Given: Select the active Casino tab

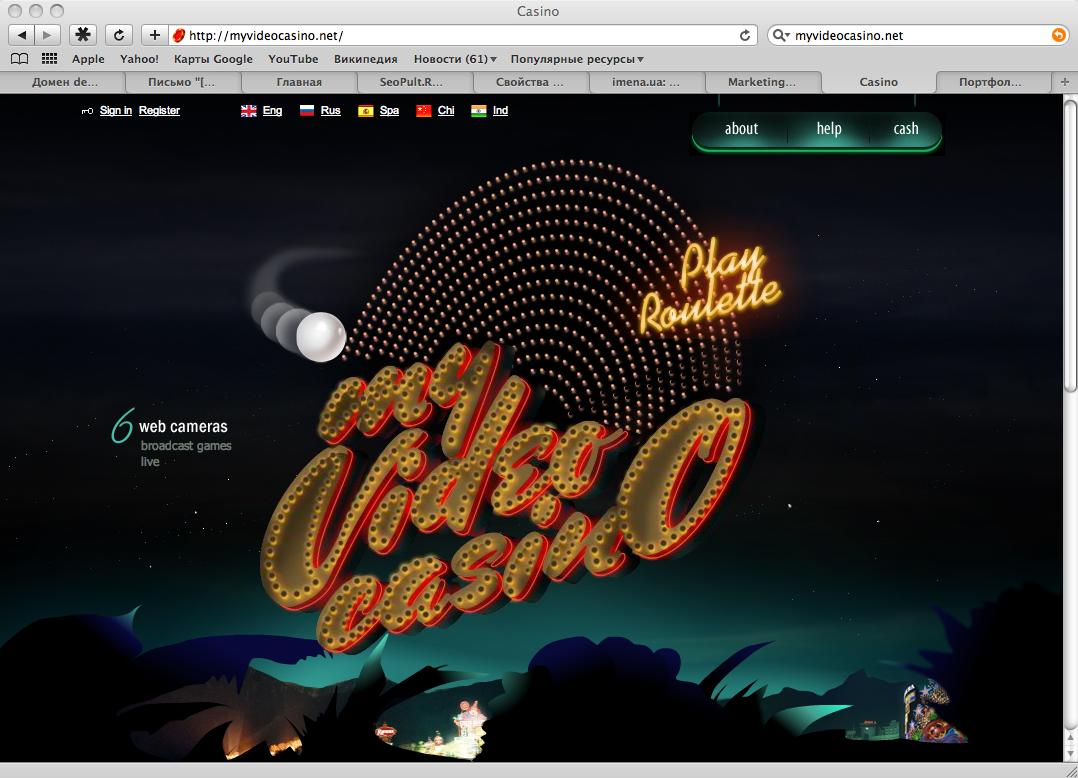Looking at the screenshot, I should pos(879,82).
